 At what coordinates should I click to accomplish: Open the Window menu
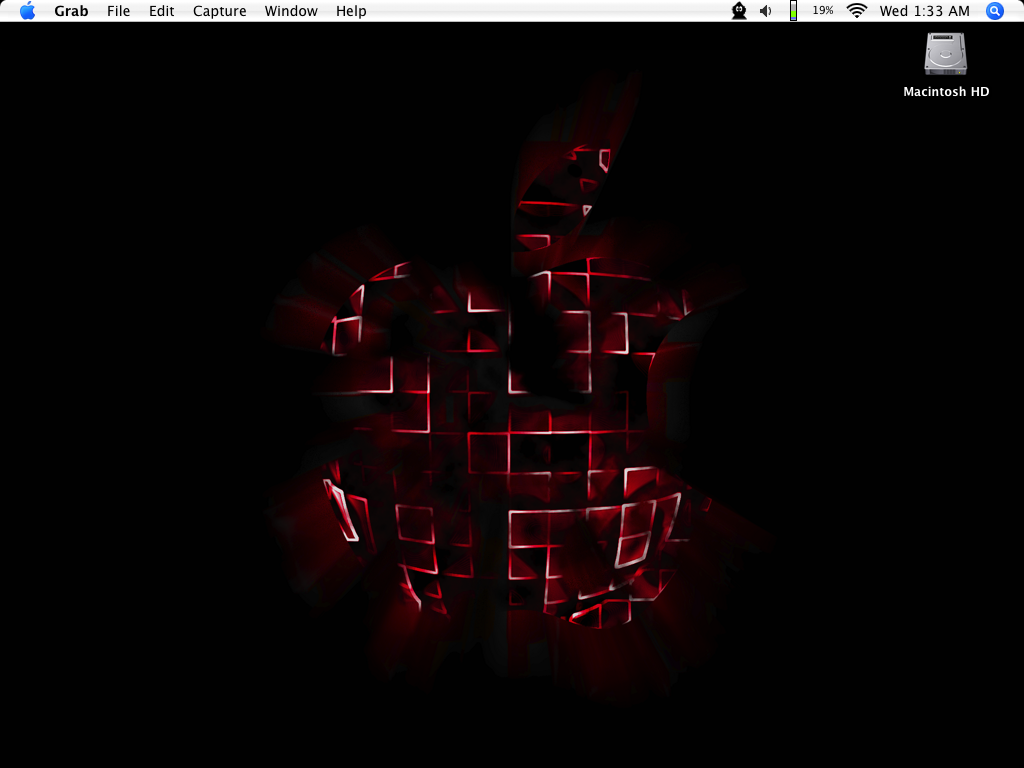pyautogui.click(x=291, y=11)
